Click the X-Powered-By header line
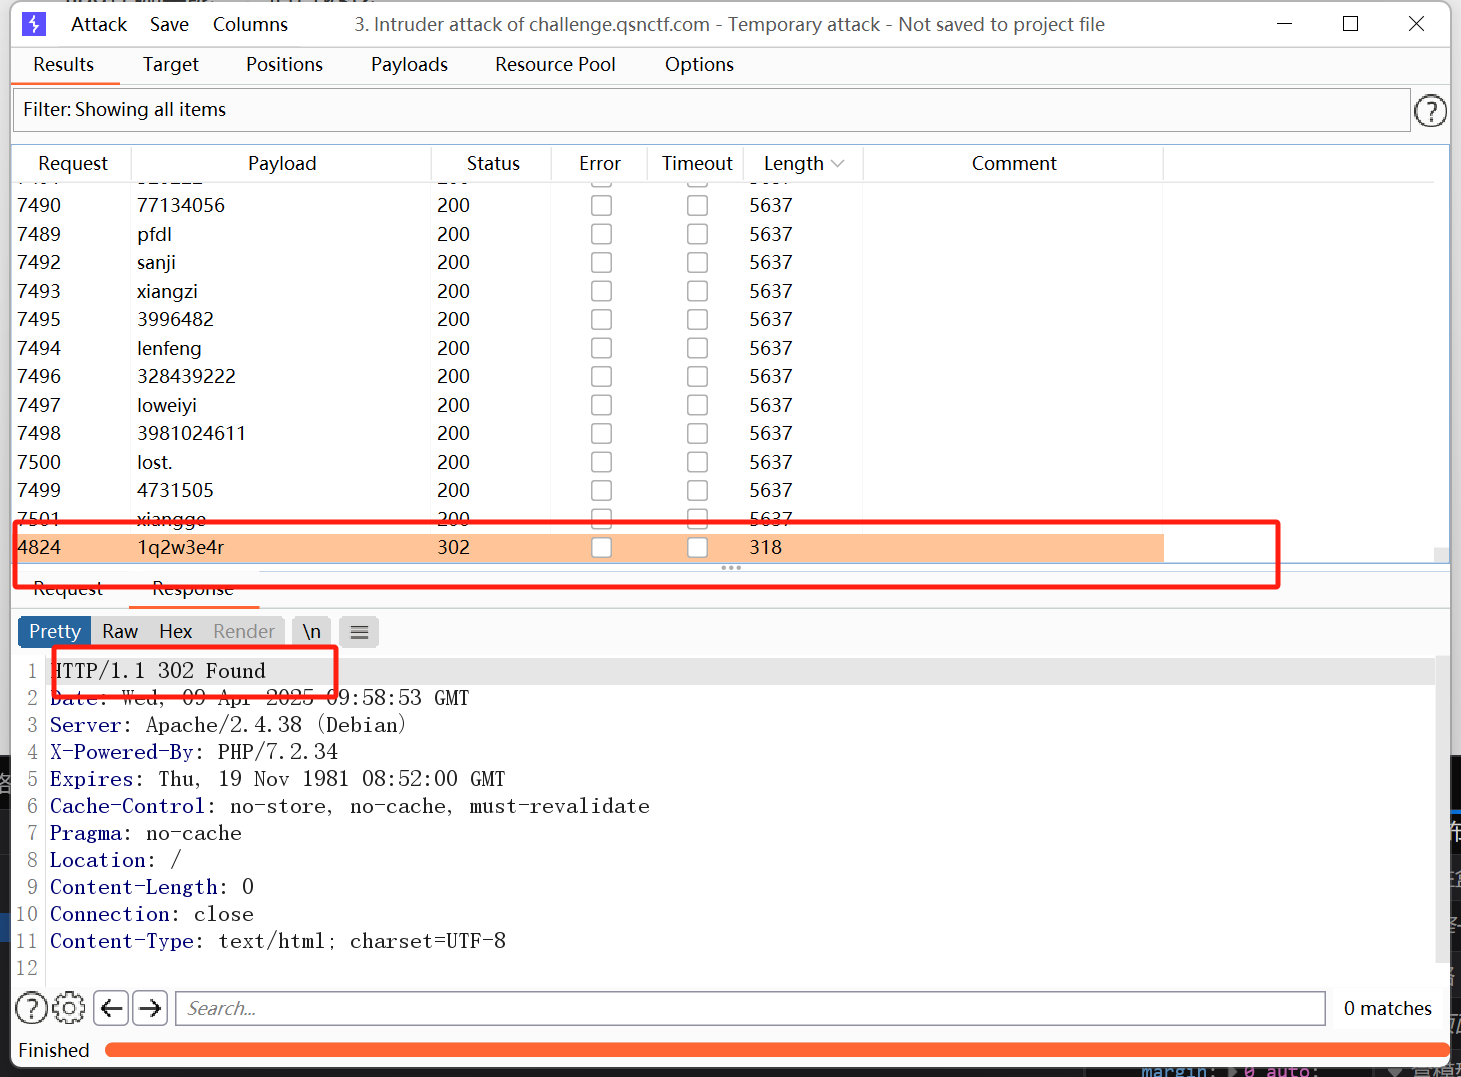This screenshot has width=1461, height=1077. [x=194, y=752]
